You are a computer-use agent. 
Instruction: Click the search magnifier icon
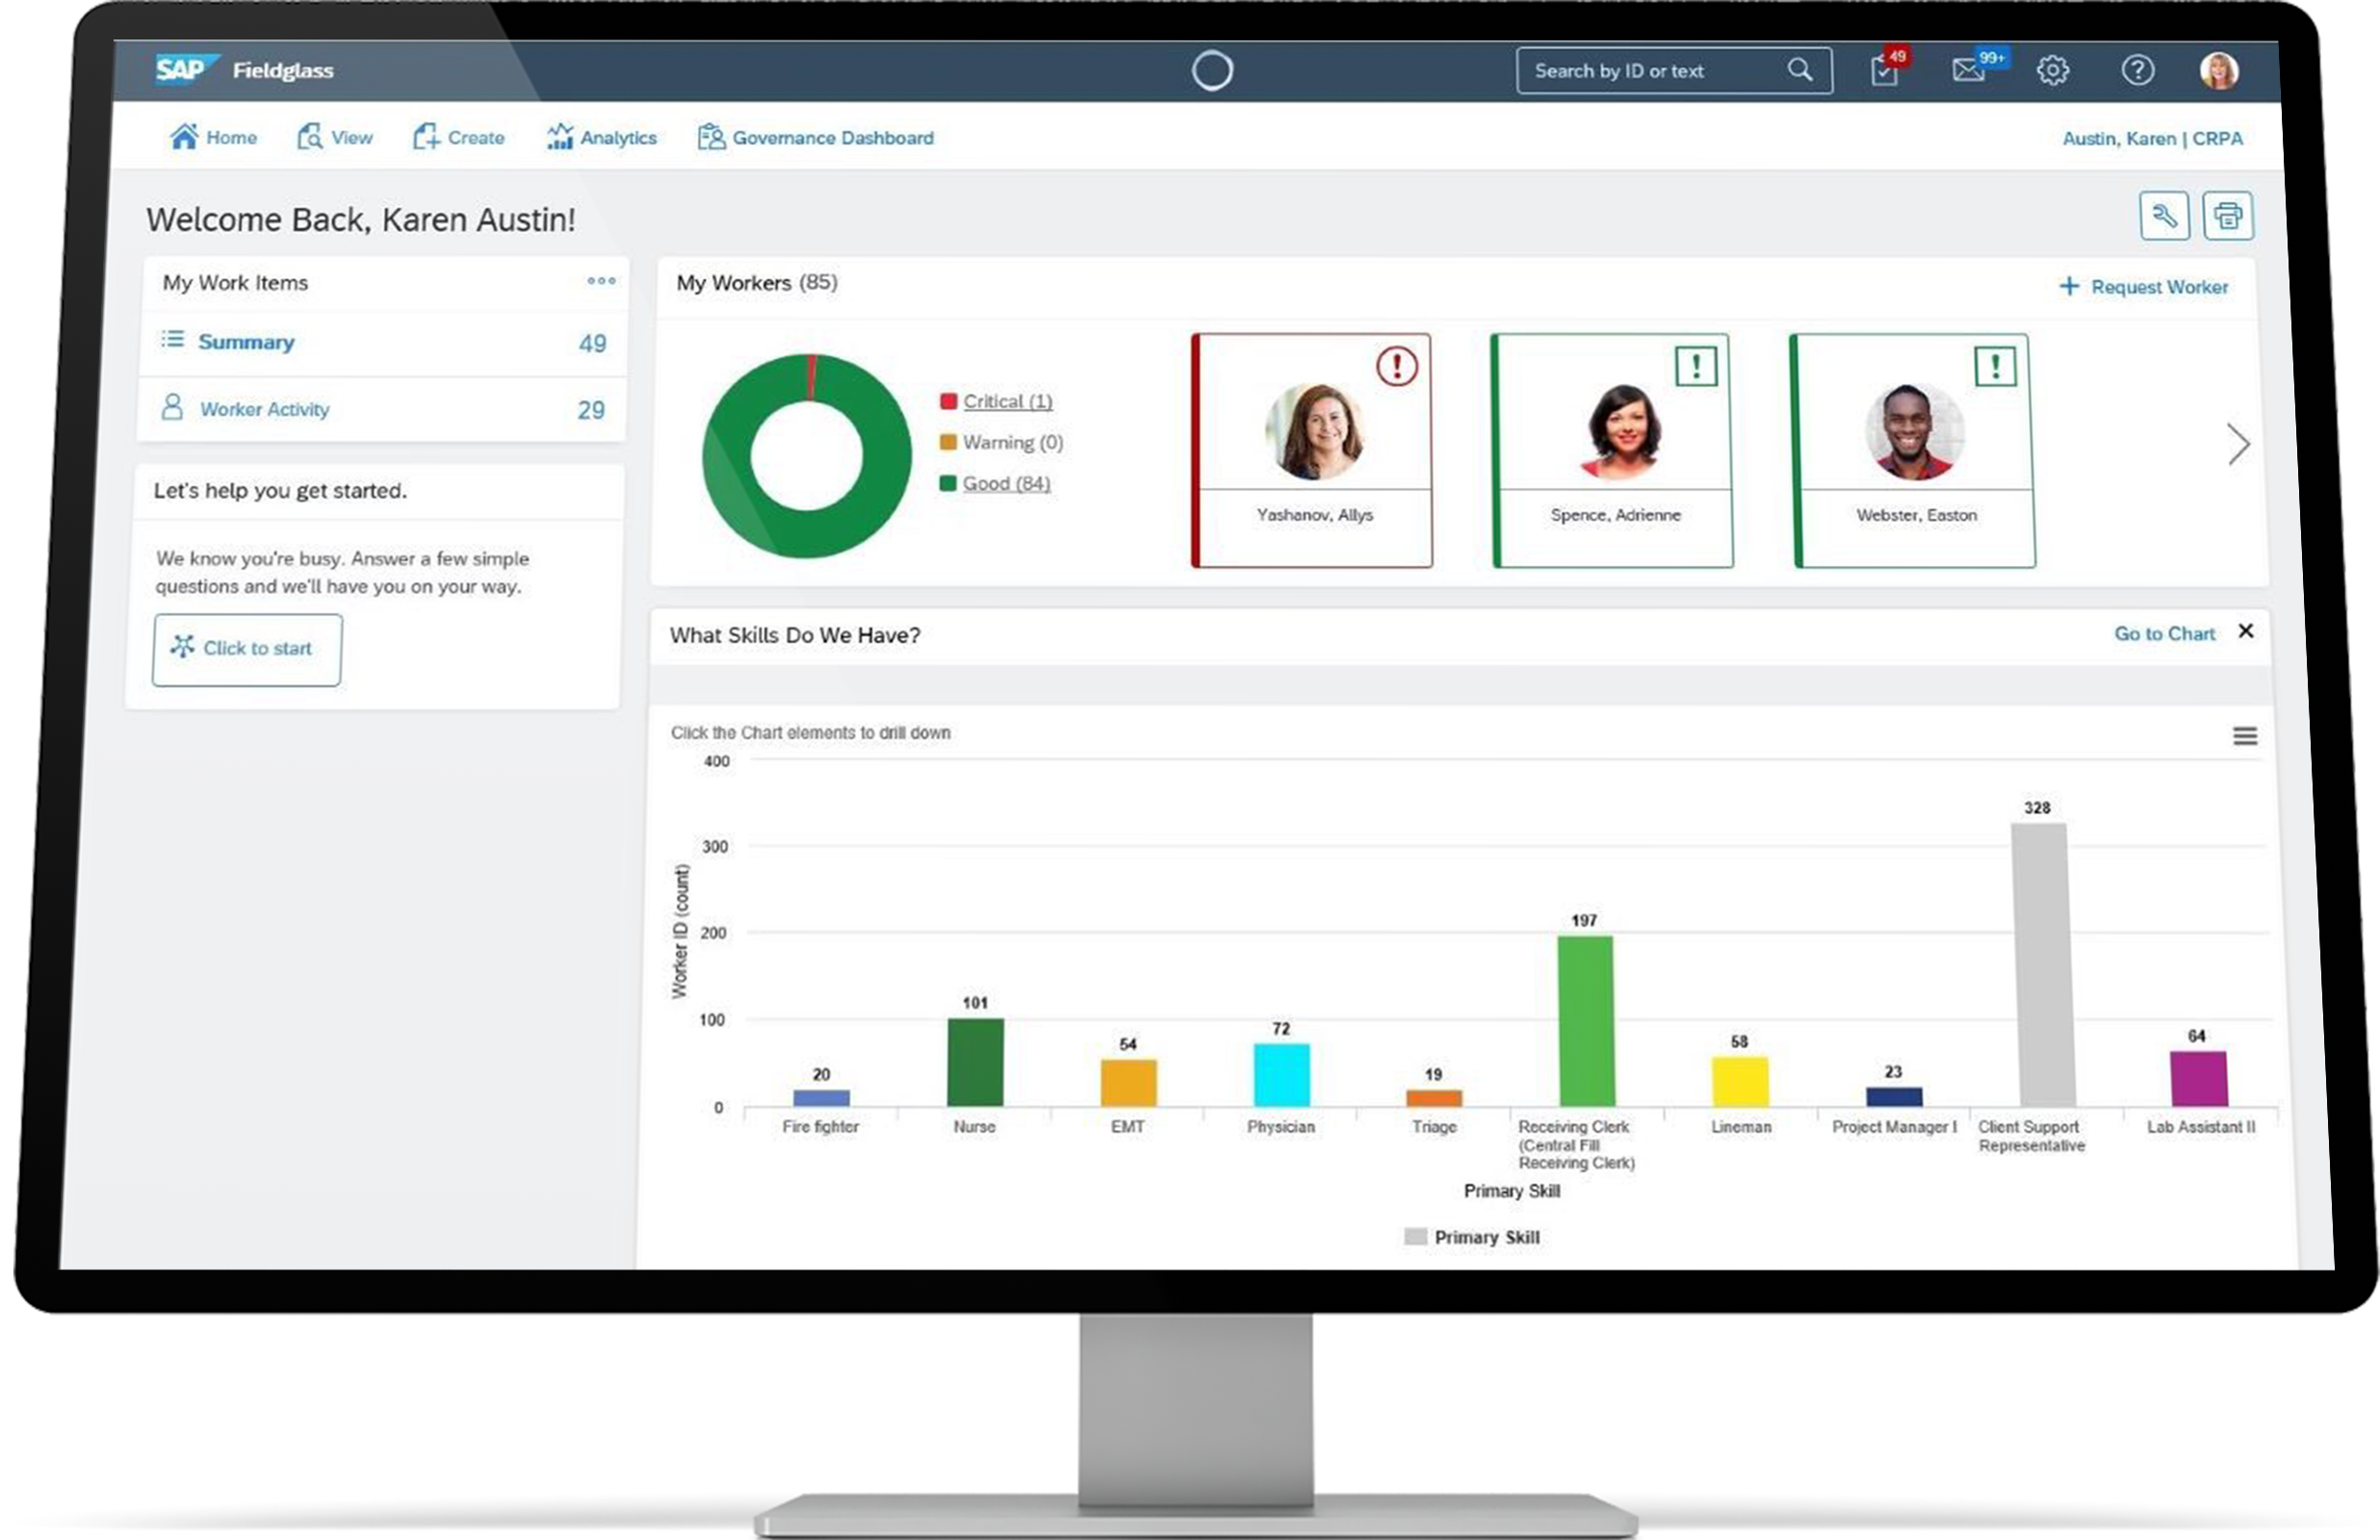coord(1799,70)
